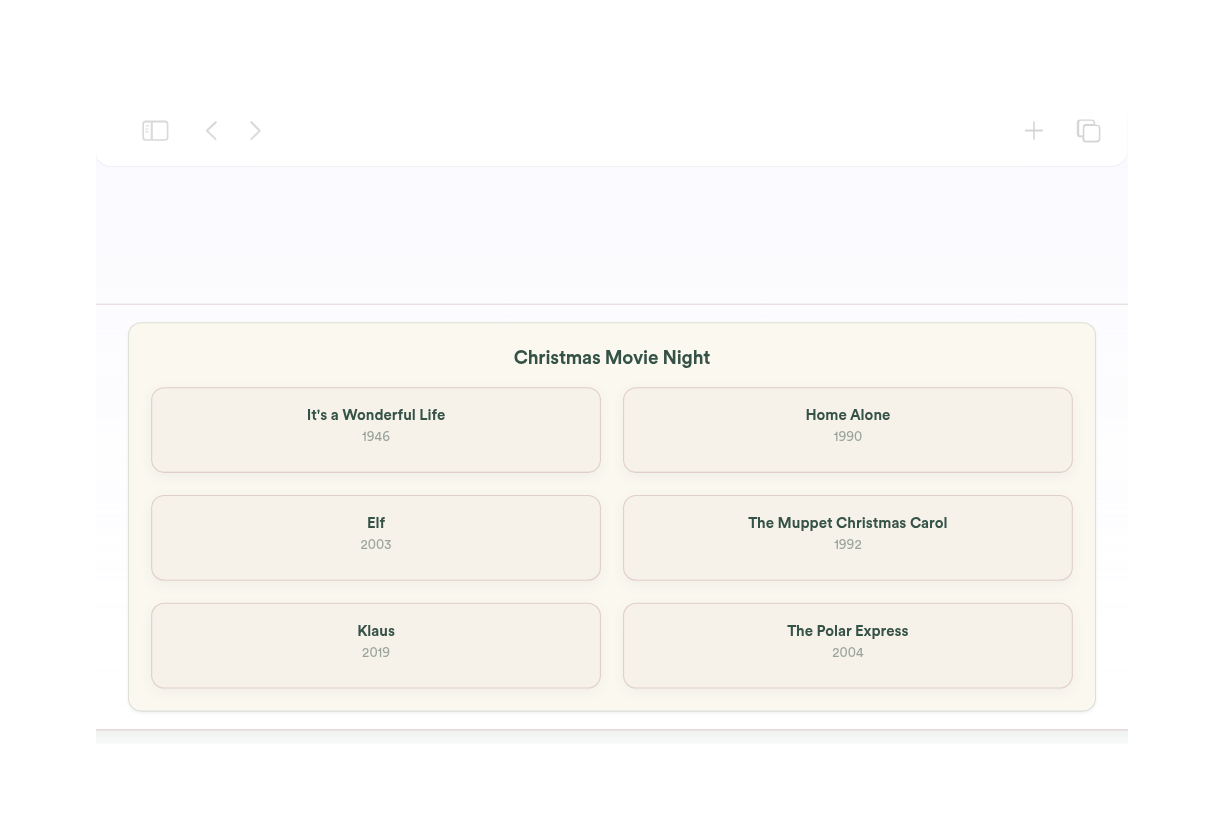Screen dimensions: 1224x840
Task: Click the 2019 year under Klaus
Action: (x=376, y=653)
